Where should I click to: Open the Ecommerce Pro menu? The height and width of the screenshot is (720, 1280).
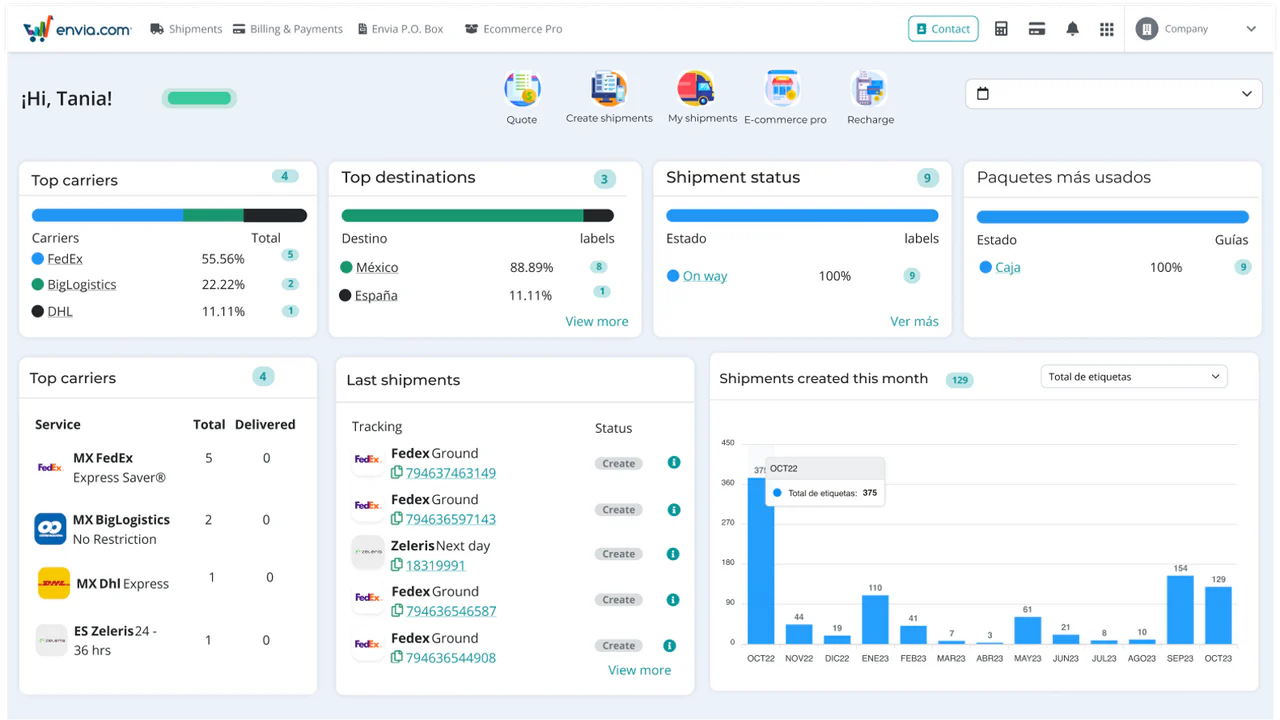(514, 29)
